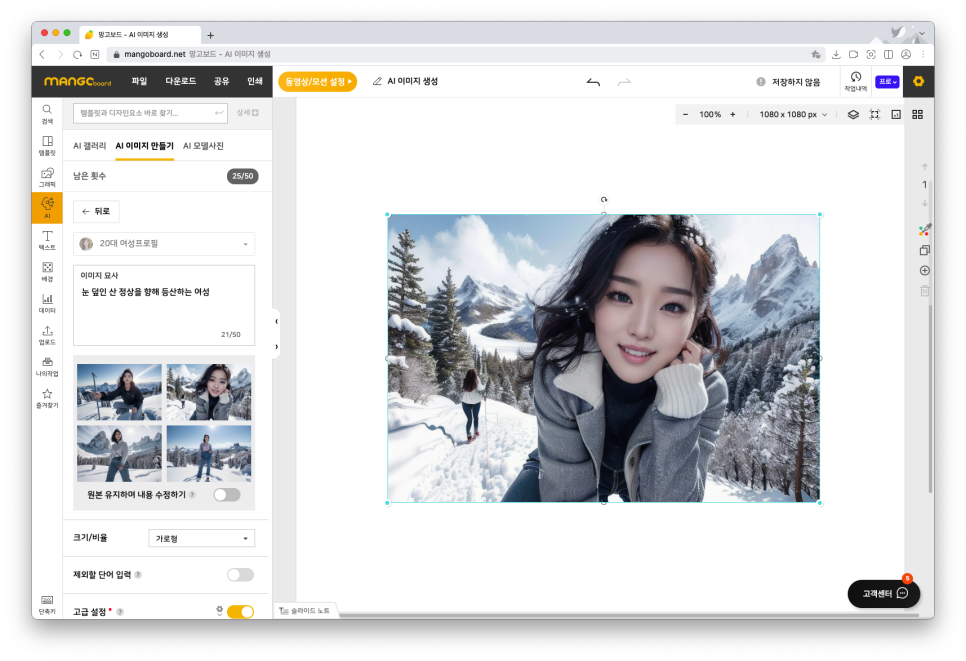Click the trash delete page icon
This screenshot has height=661, width=966.
[x=924, y=291]
